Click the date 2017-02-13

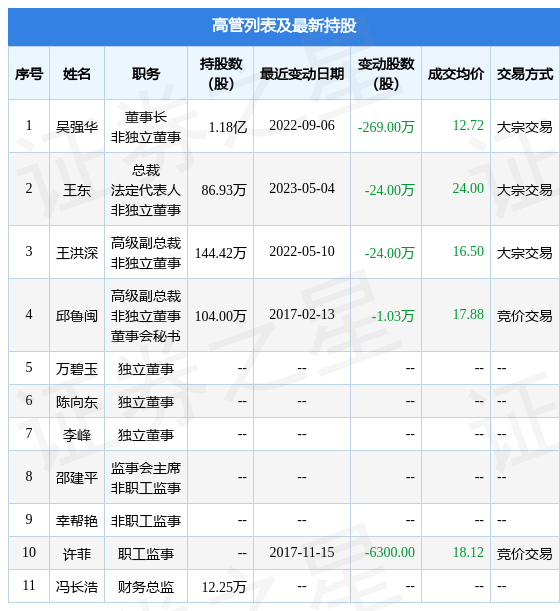(302, 314)
